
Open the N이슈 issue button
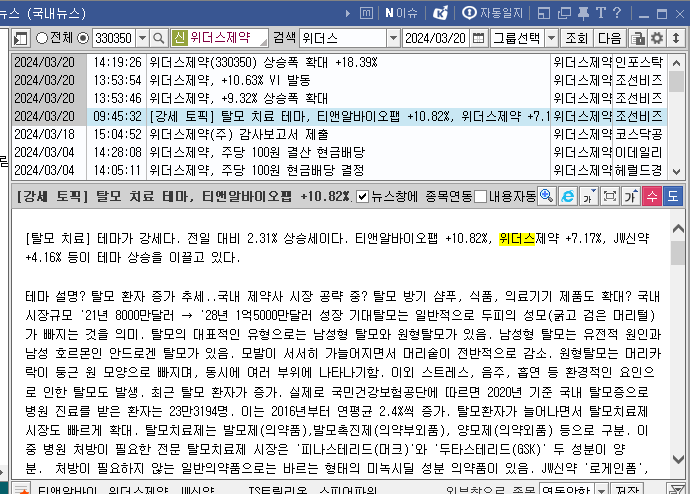(401, 13)
